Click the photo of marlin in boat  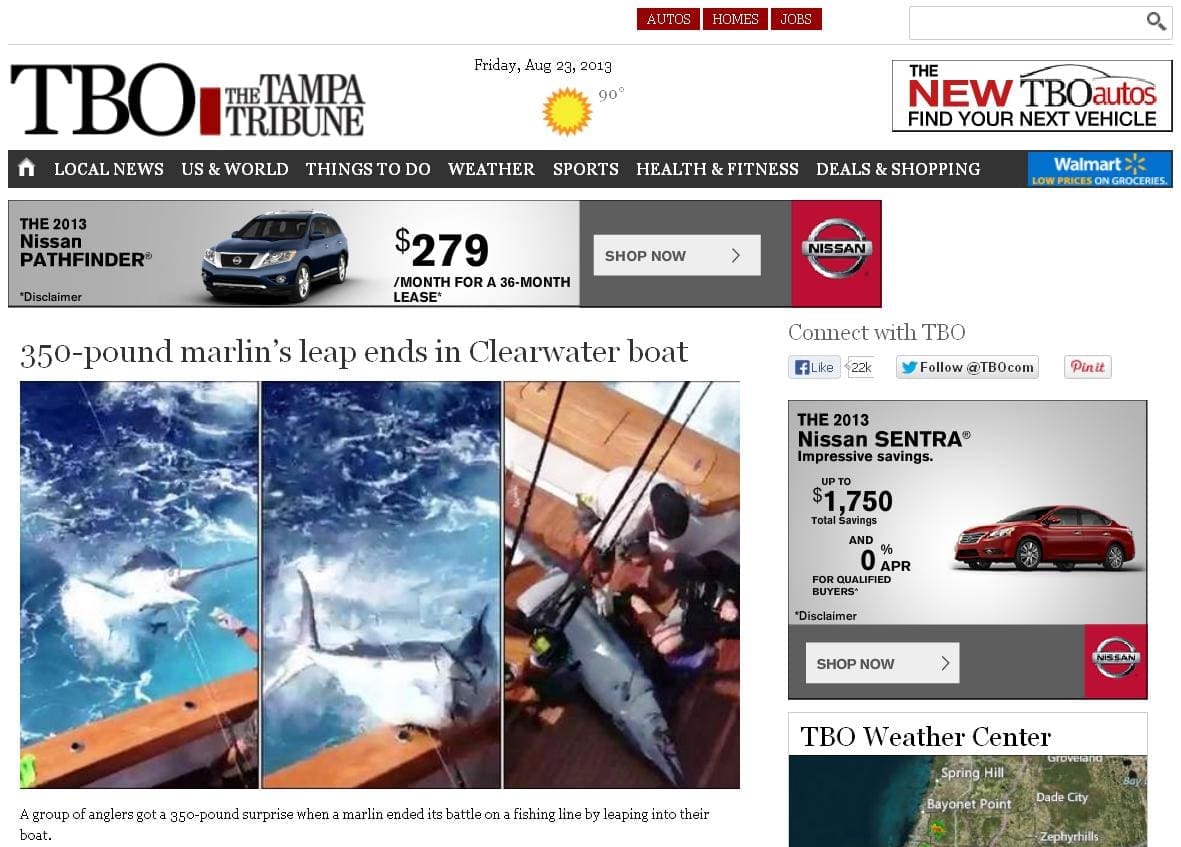[622, 585]
